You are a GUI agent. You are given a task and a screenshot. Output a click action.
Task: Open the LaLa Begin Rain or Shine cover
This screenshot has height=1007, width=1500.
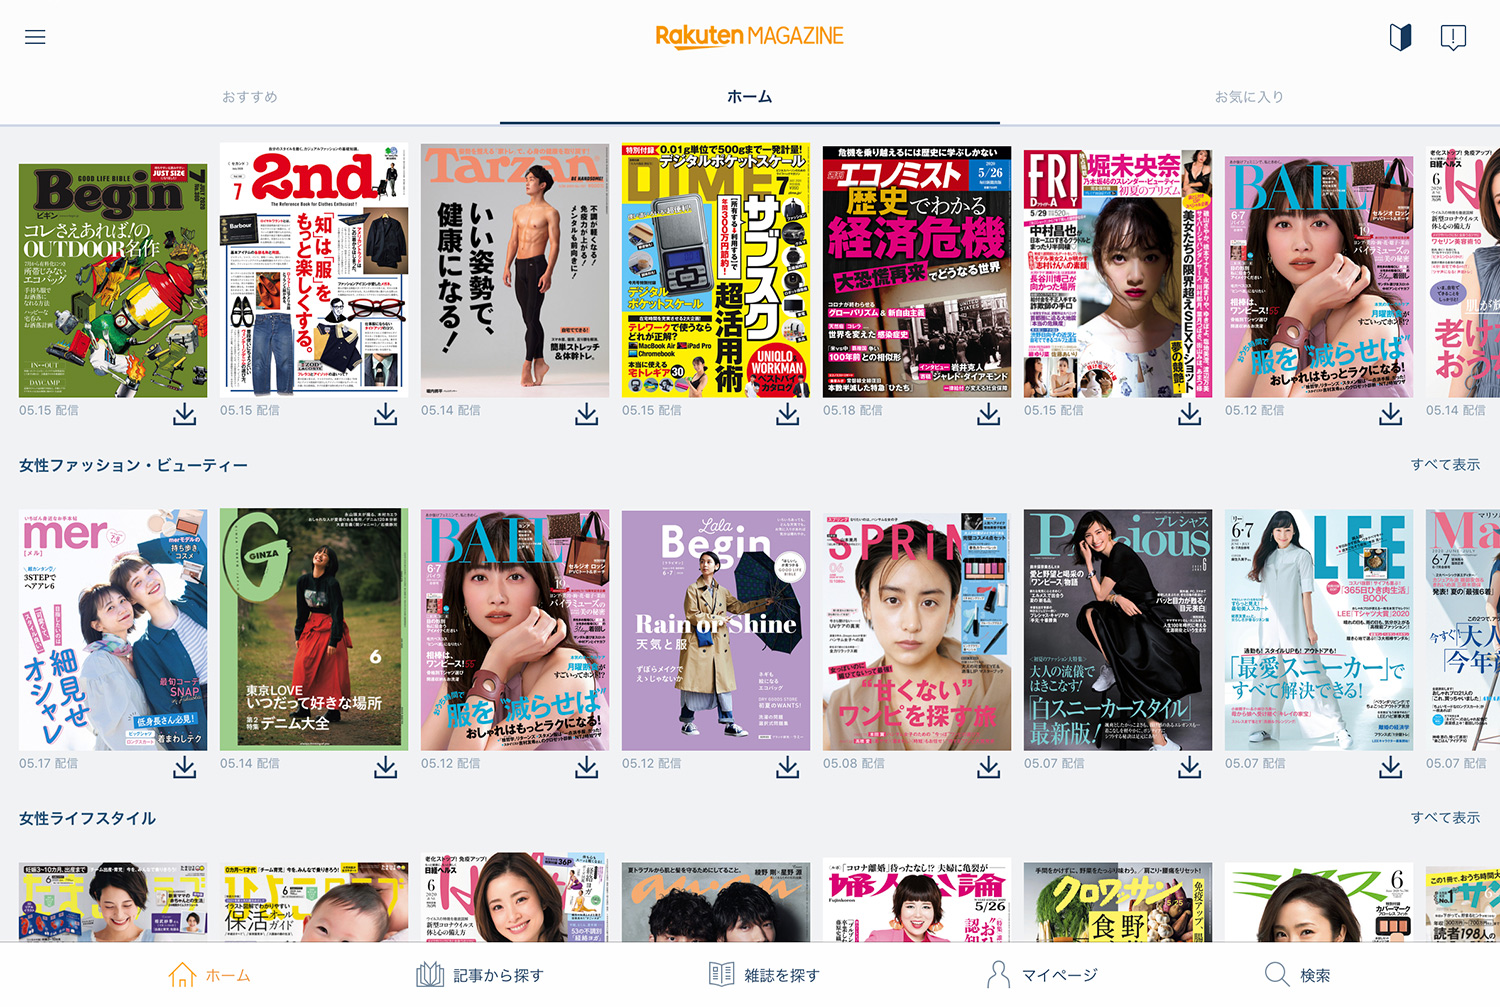716,630
